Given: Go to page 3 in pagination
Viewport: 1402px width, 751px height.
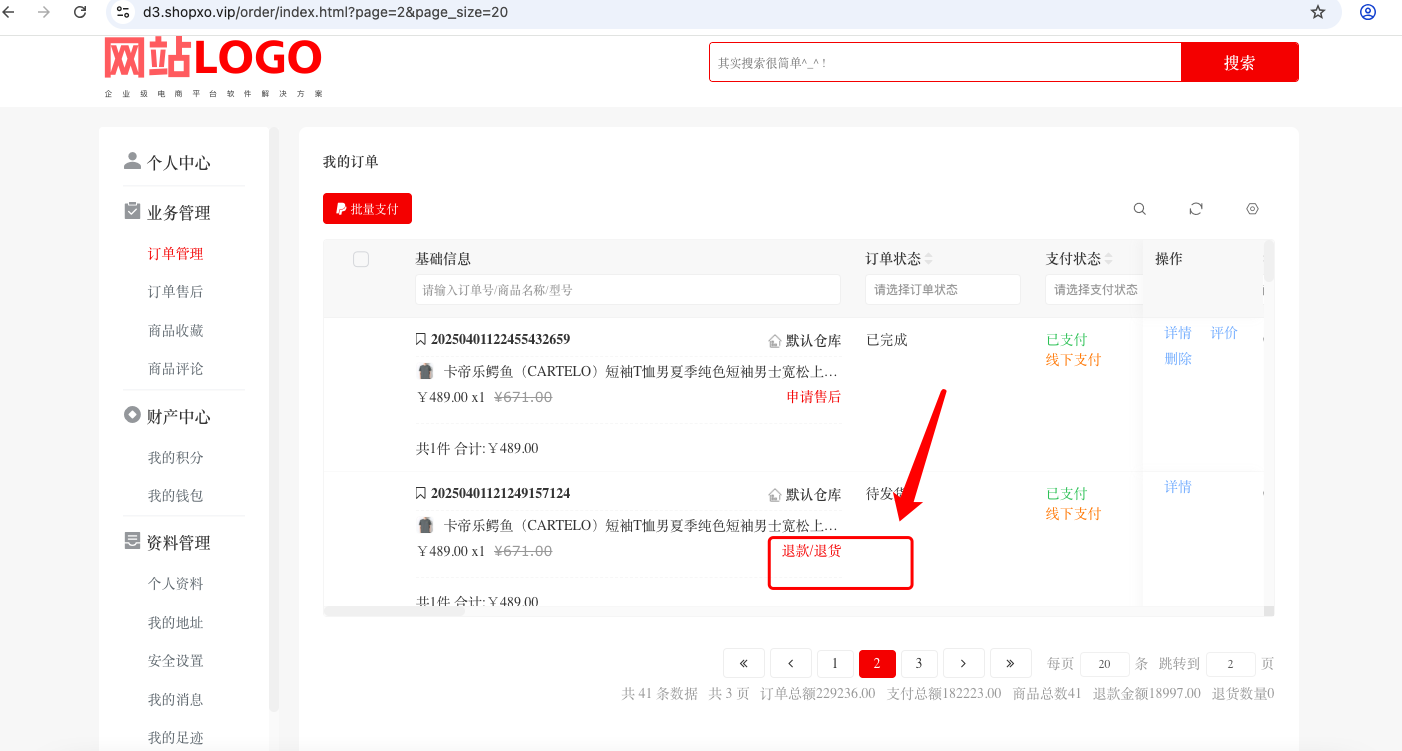Looking at the screenshot, I should pyautogui.click(x=919, y=663).
